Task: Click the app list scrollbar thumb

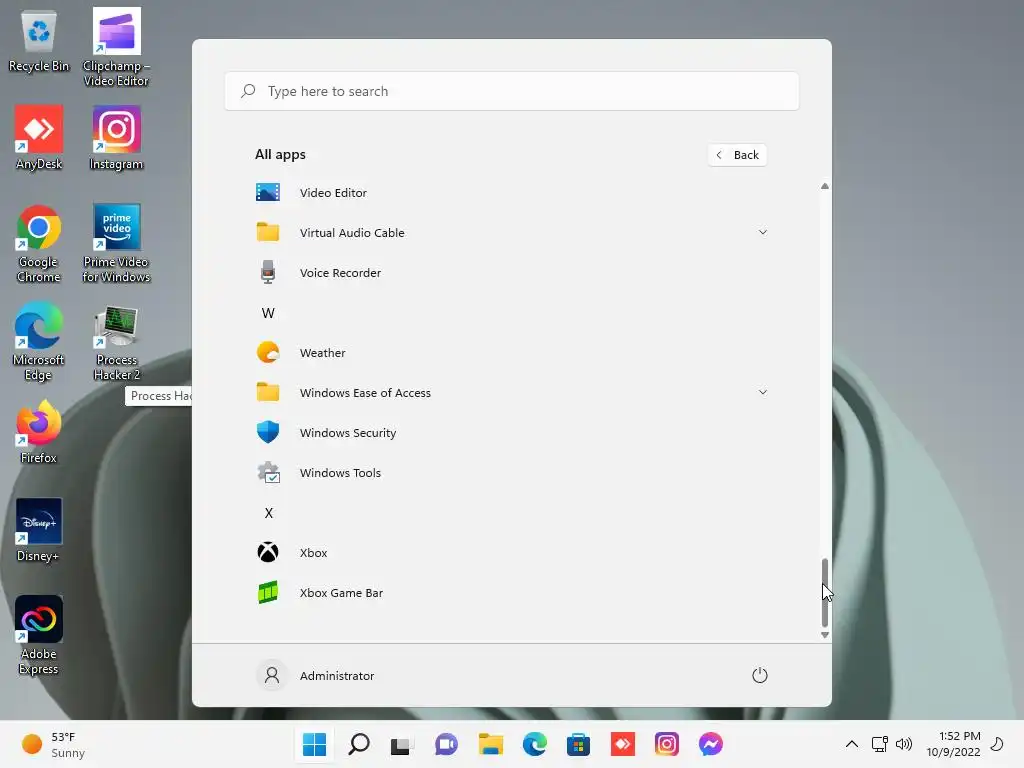Action: tap(825, 592)
